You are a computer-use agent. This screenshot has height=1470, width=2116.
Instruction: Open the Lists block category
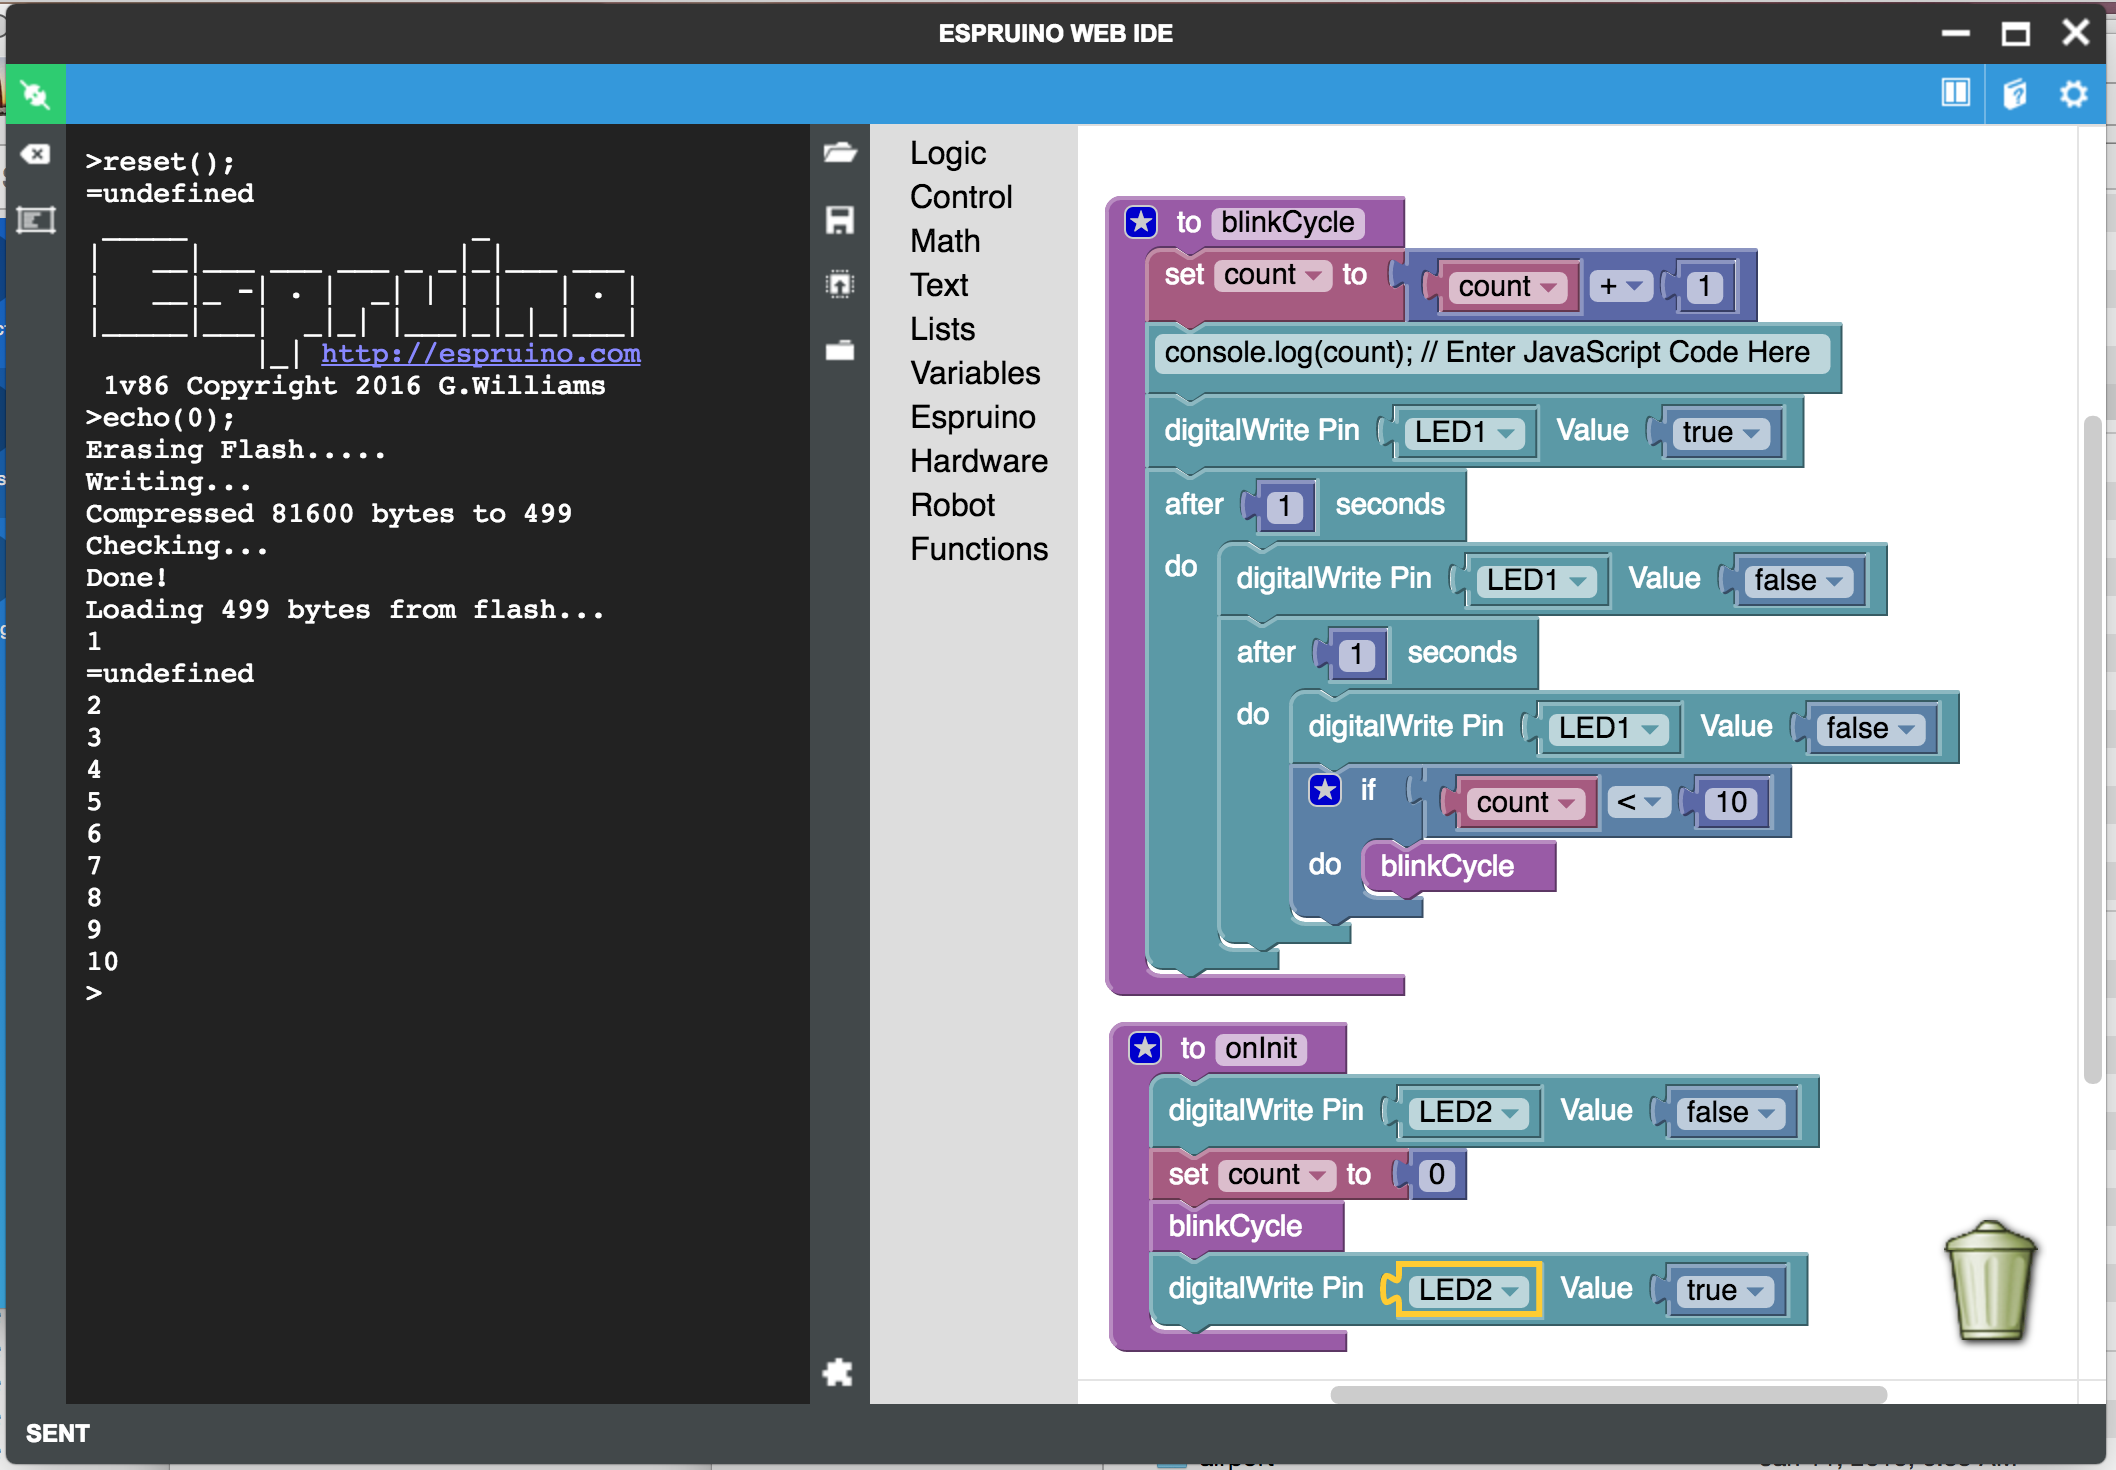[x=942, y=329]
